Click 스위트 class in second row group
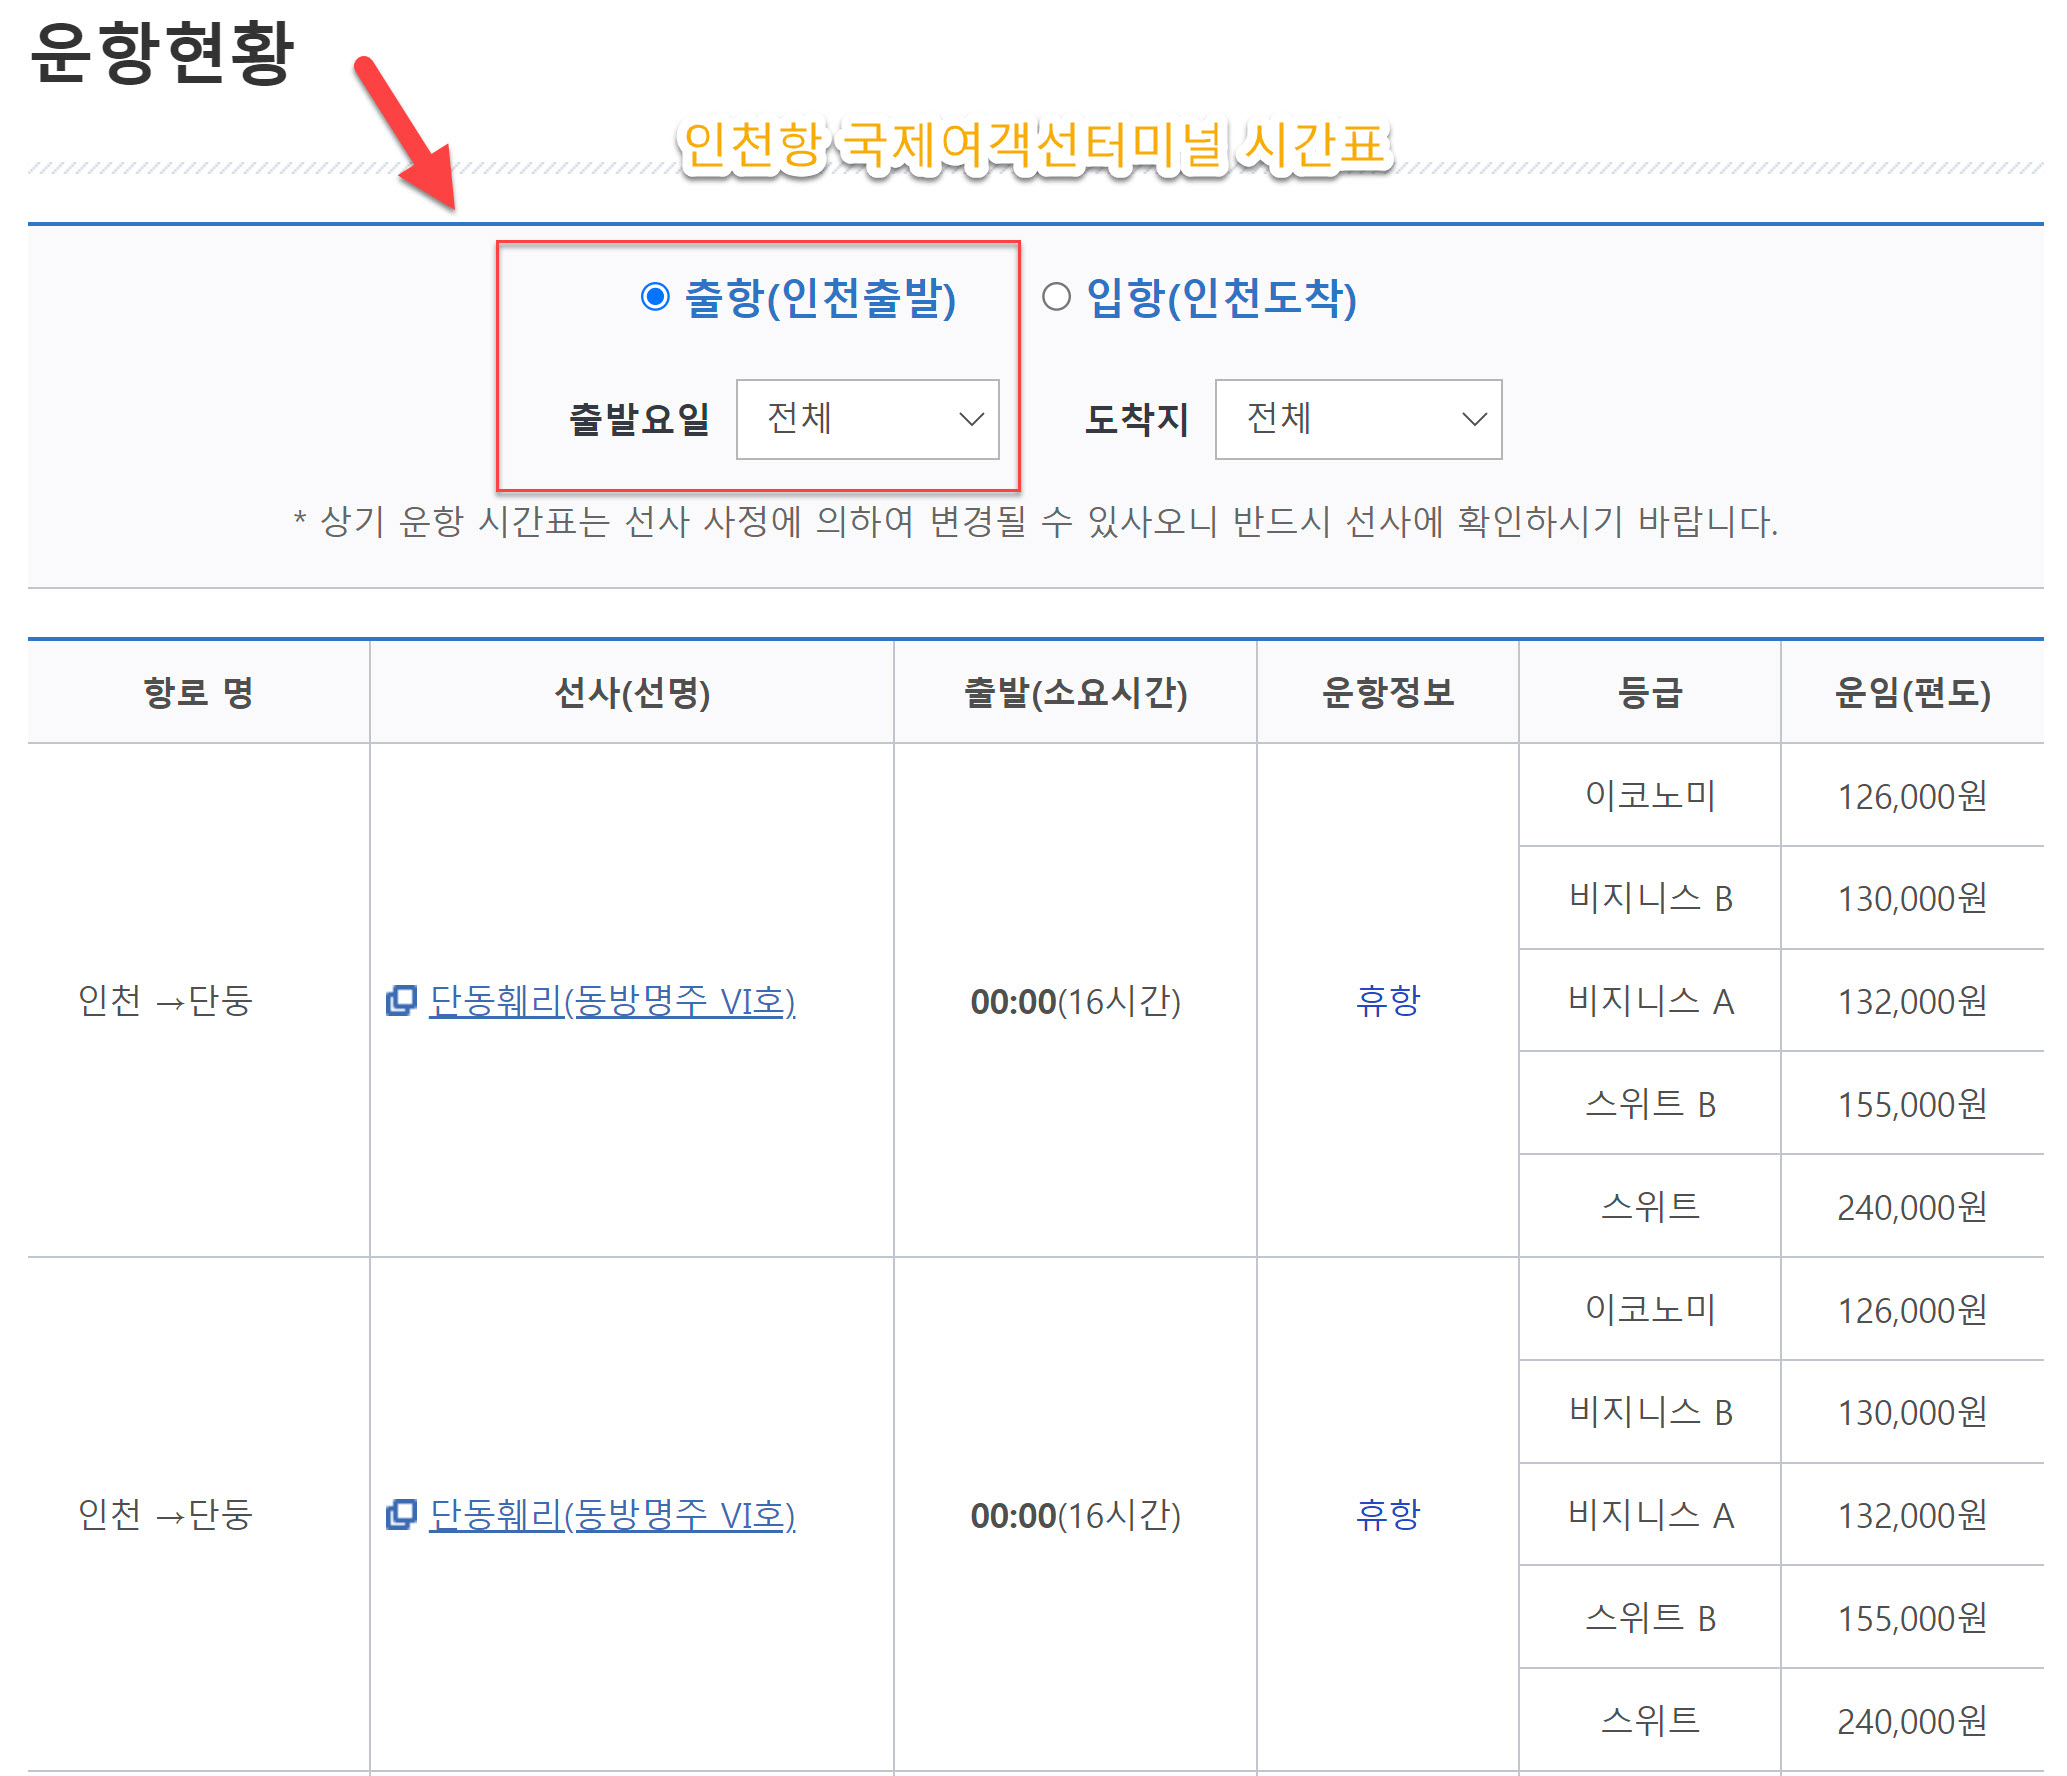2067x1776 pixels. click(1650, 1720)
